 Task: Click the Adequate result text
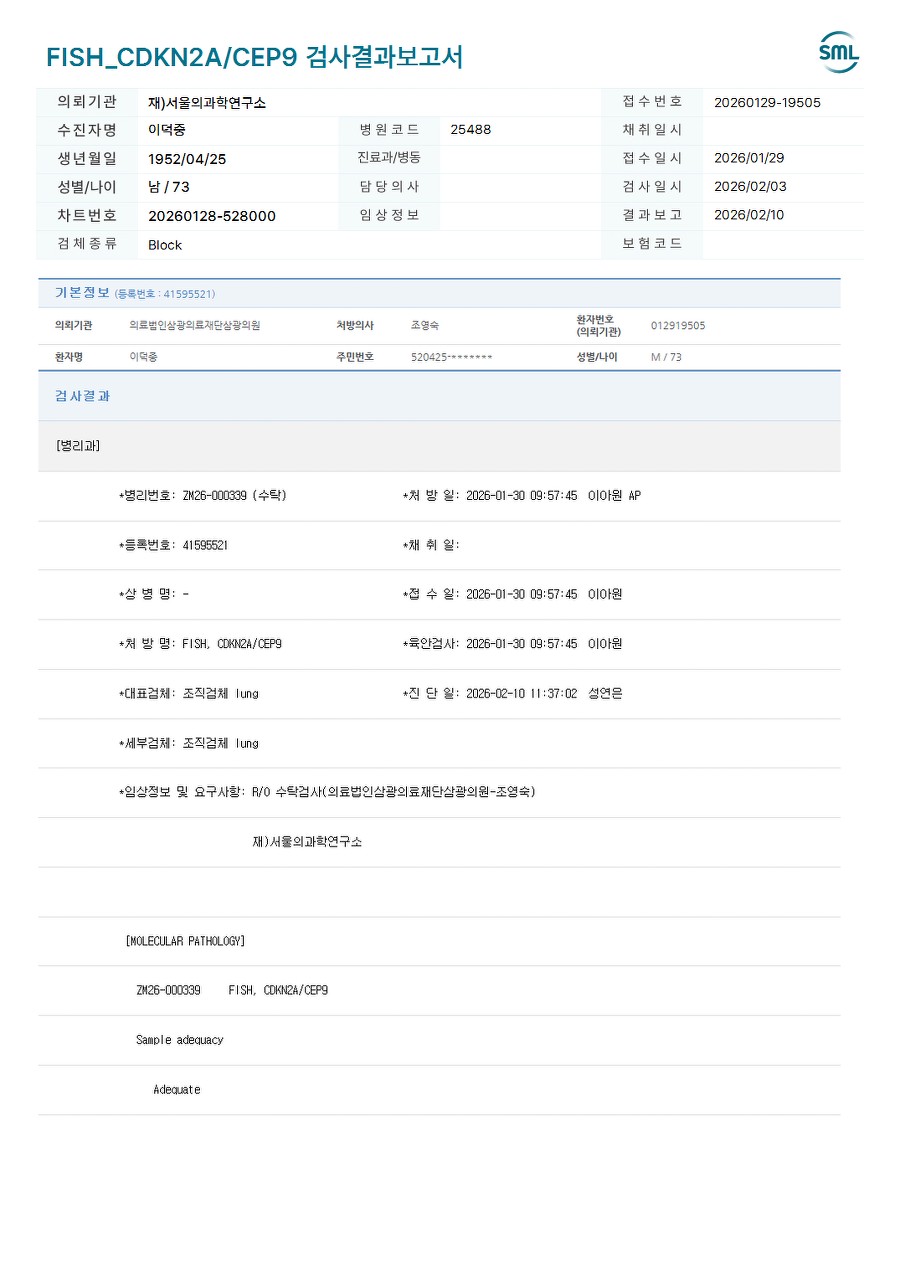point(177,1090)
